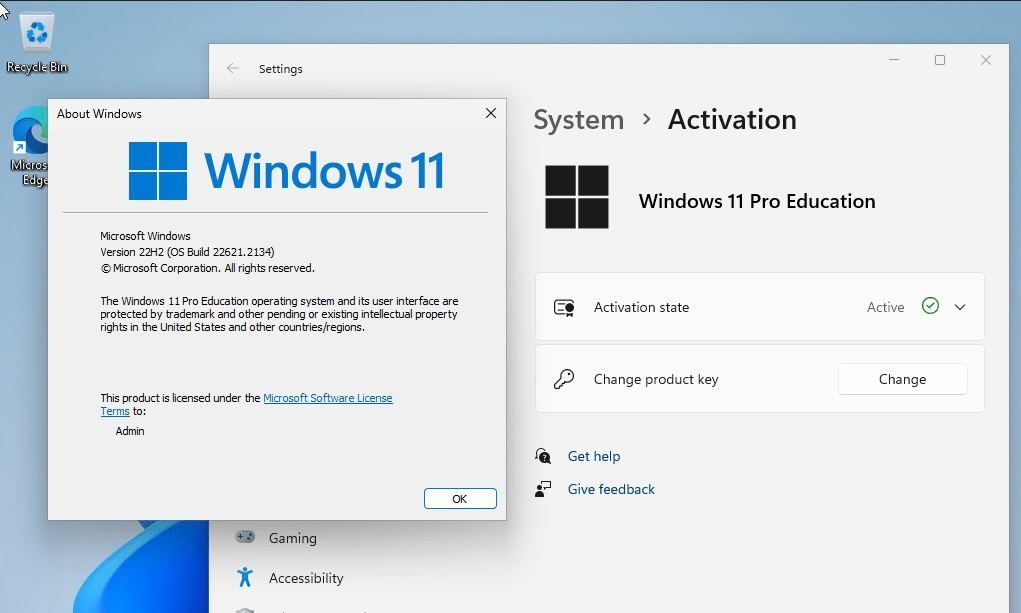The width and height of the screenshot is (1021, 613).
Task: Click the 'About Windows' title bar text
Action: tap(99, 114)
